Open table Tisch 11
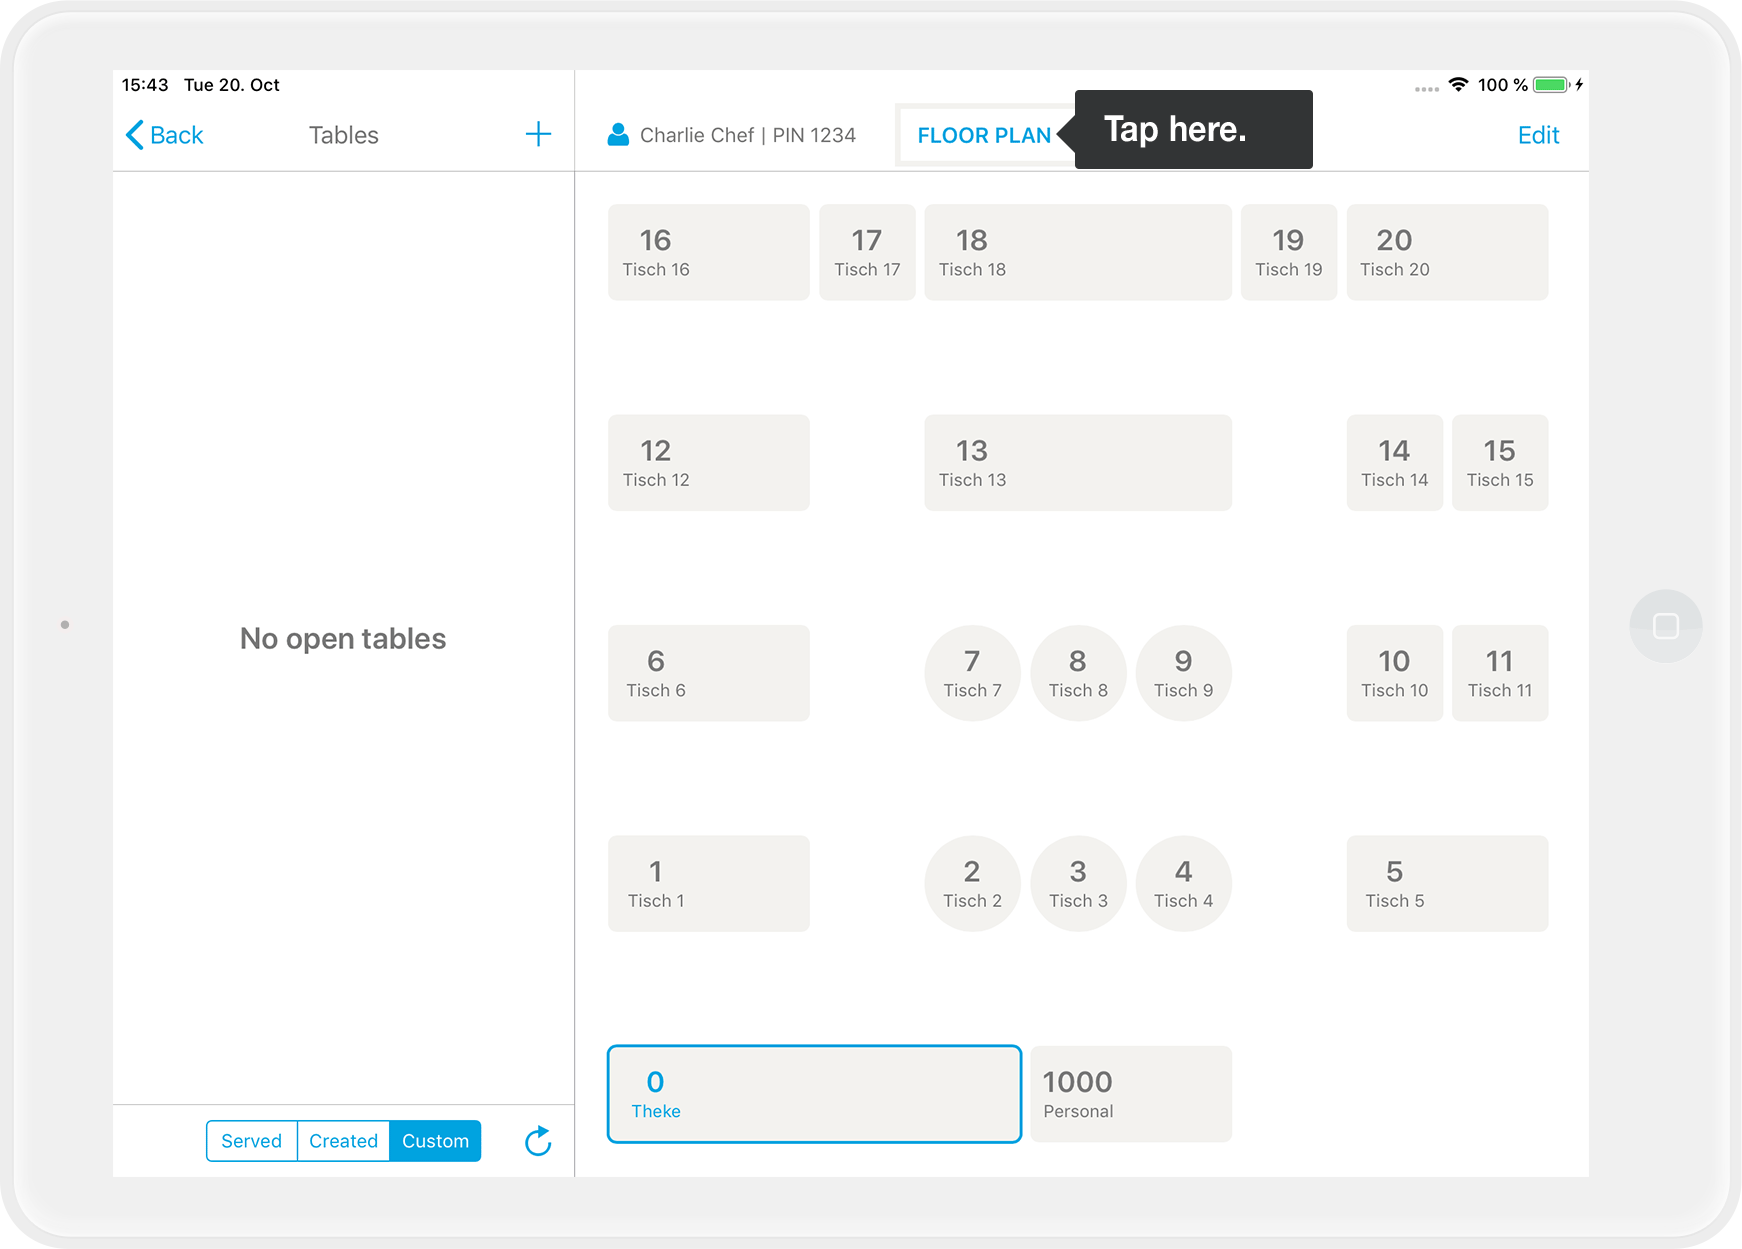The height and width of the screenshot is (1249, 1742). point(1500,673)
